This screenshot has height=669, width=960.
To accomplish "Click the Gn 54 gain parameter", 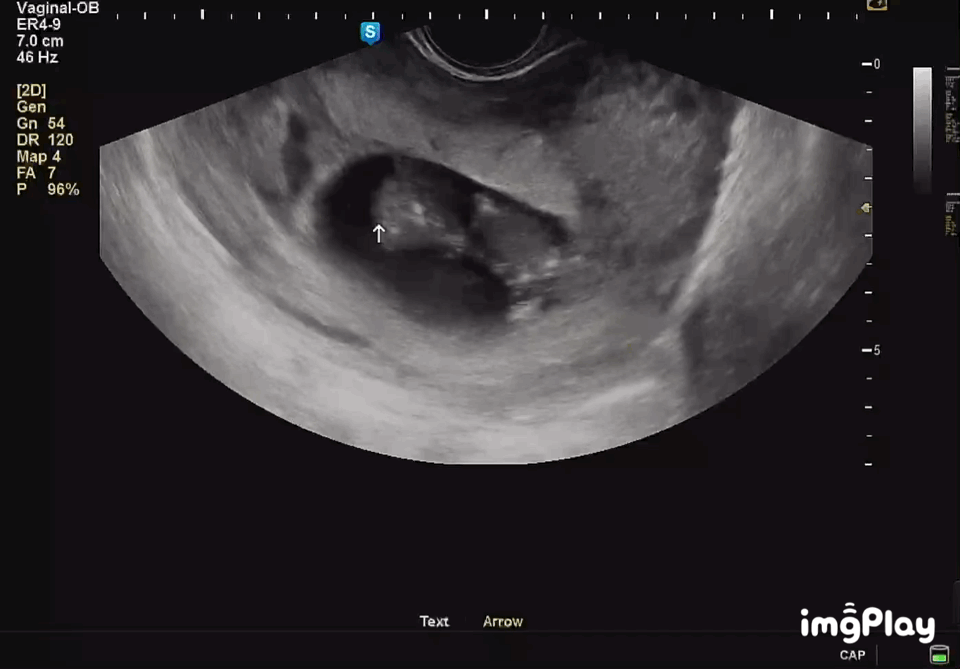I will point(40,123).
